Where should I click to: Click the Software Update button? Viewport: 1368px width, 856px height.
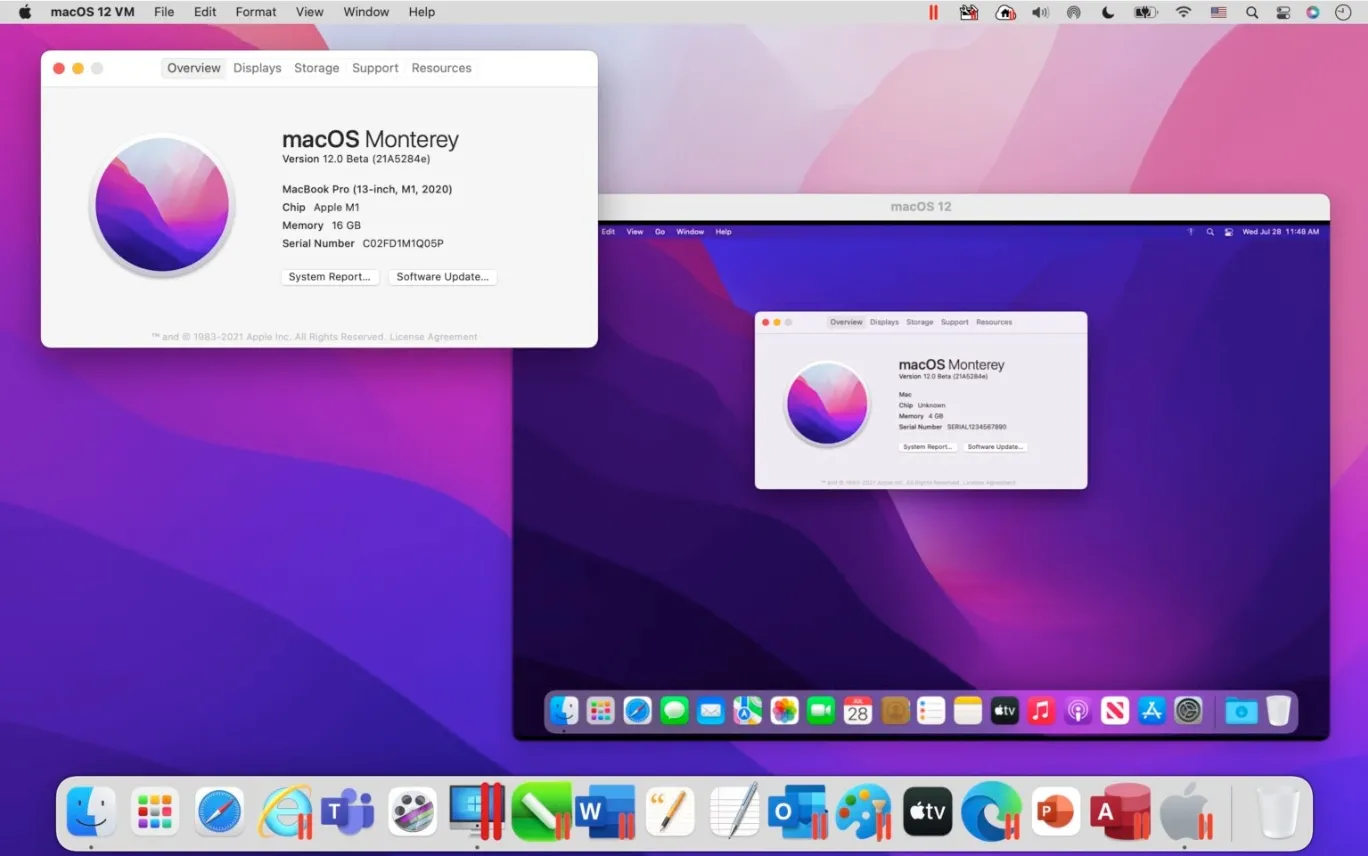(x=442, y=277)
